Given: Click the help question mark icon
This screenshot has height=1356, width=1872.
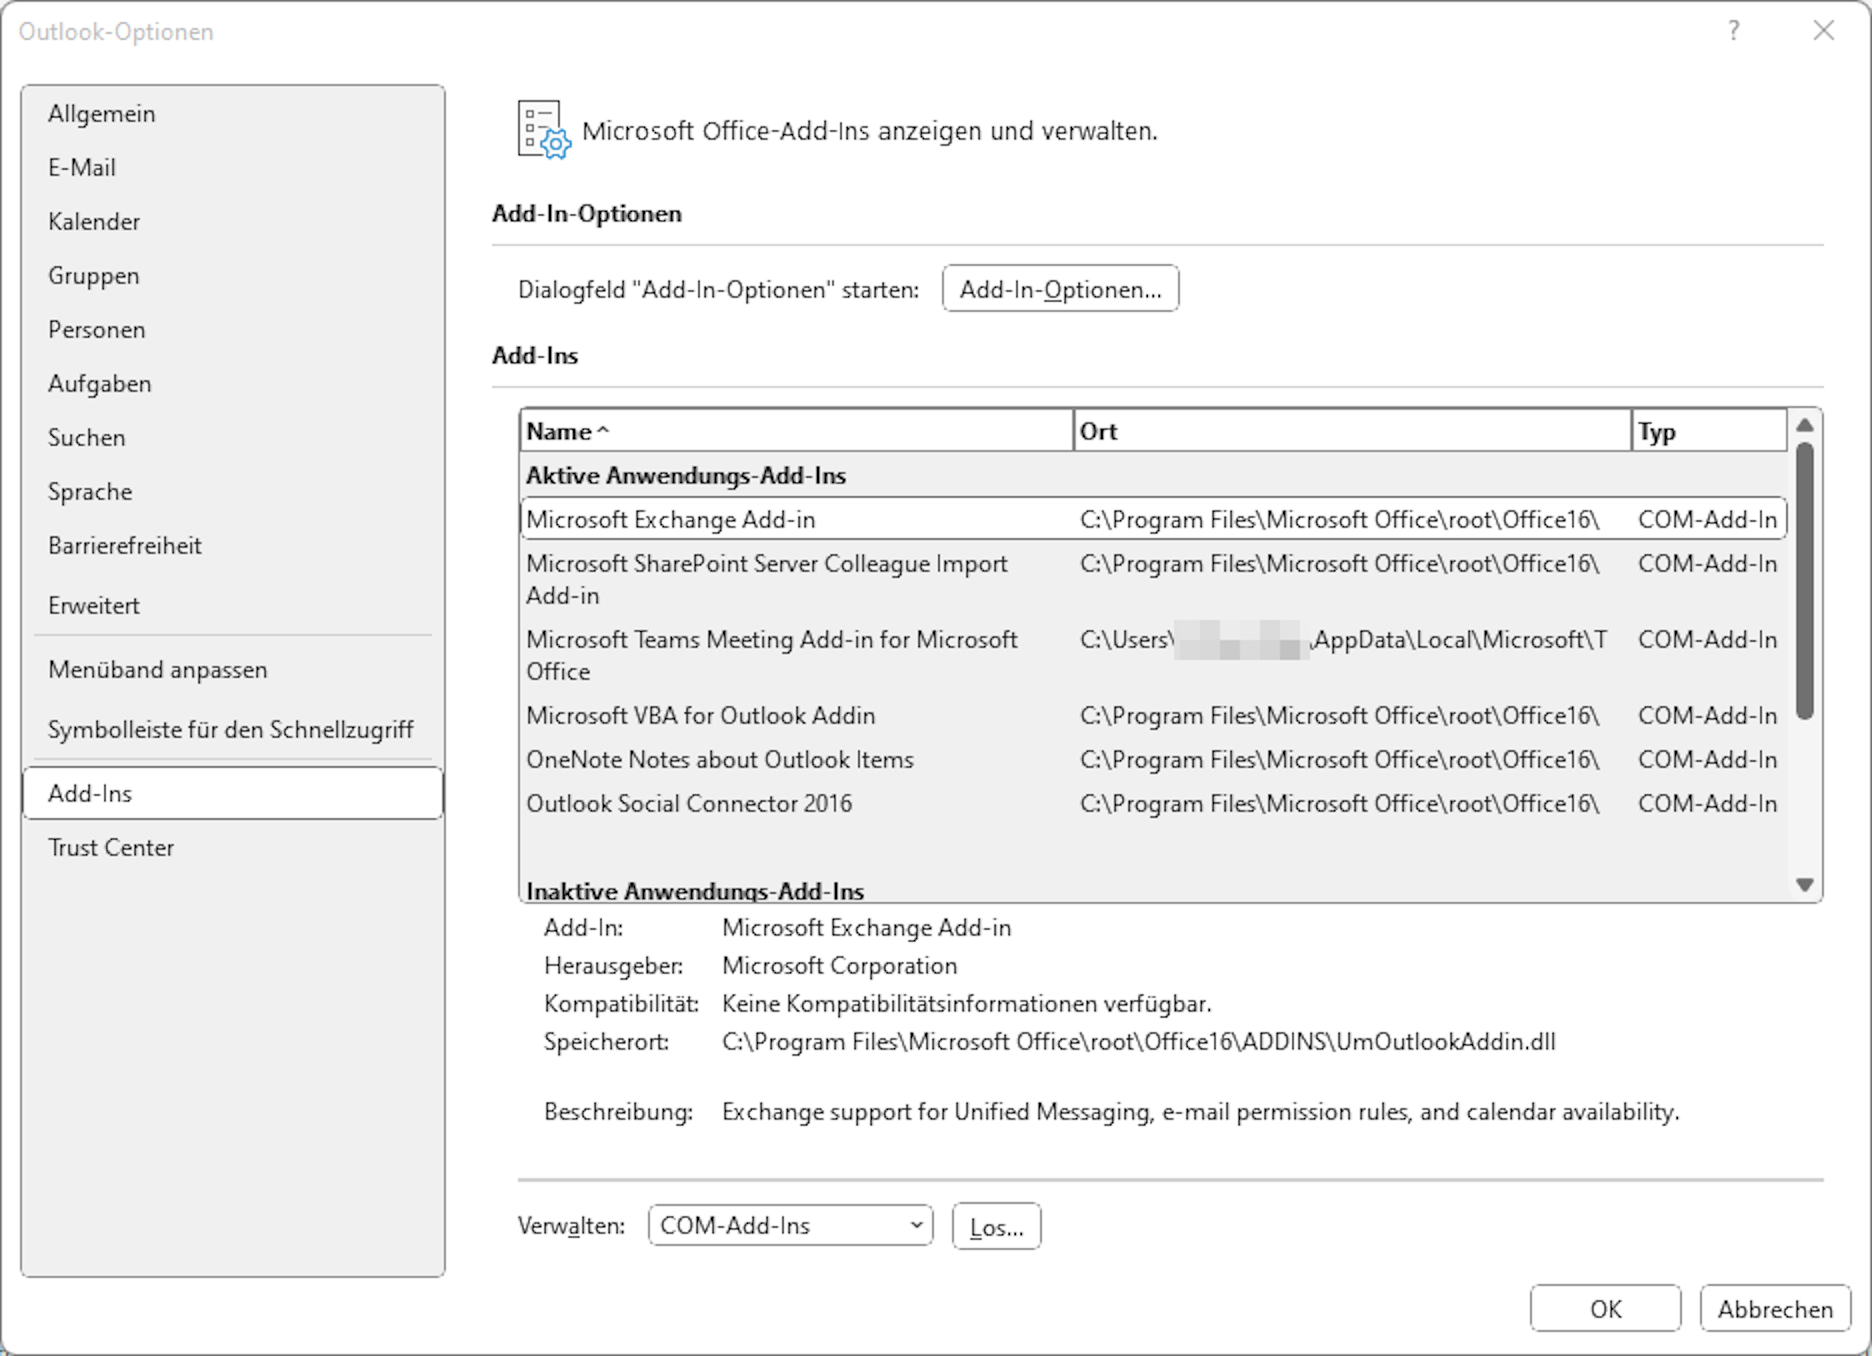Looking at the screenshot, I should 1733,31.
